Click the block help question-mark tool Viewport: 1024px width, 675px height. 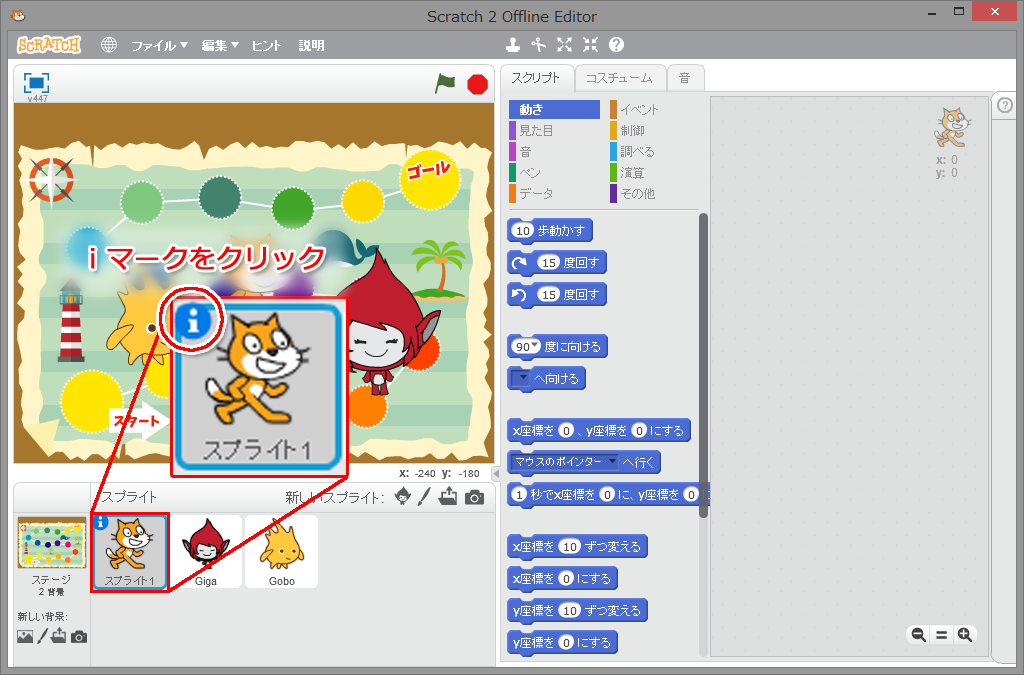point(616,44)
